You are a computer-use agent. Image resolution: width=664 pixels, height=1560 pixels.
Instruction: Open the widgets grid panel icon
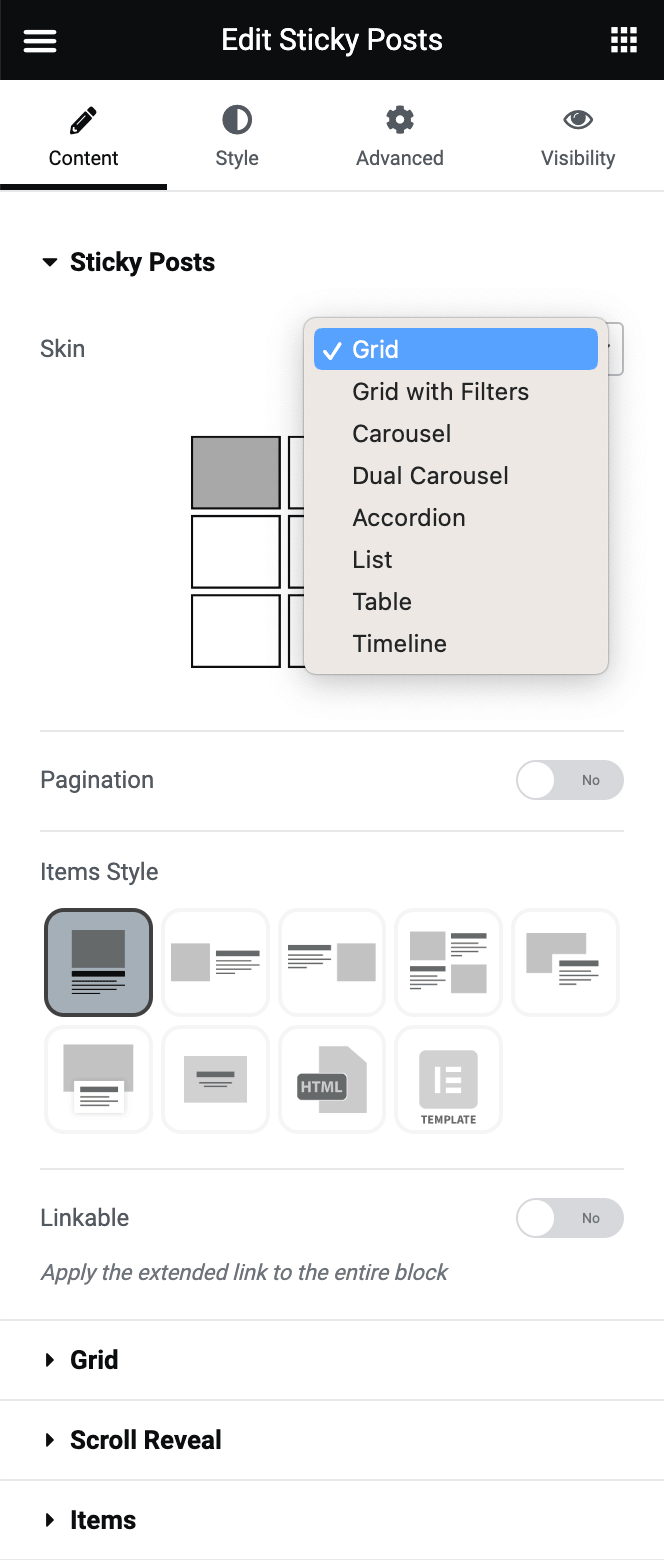pyautogui.click(x=624, y=40)
